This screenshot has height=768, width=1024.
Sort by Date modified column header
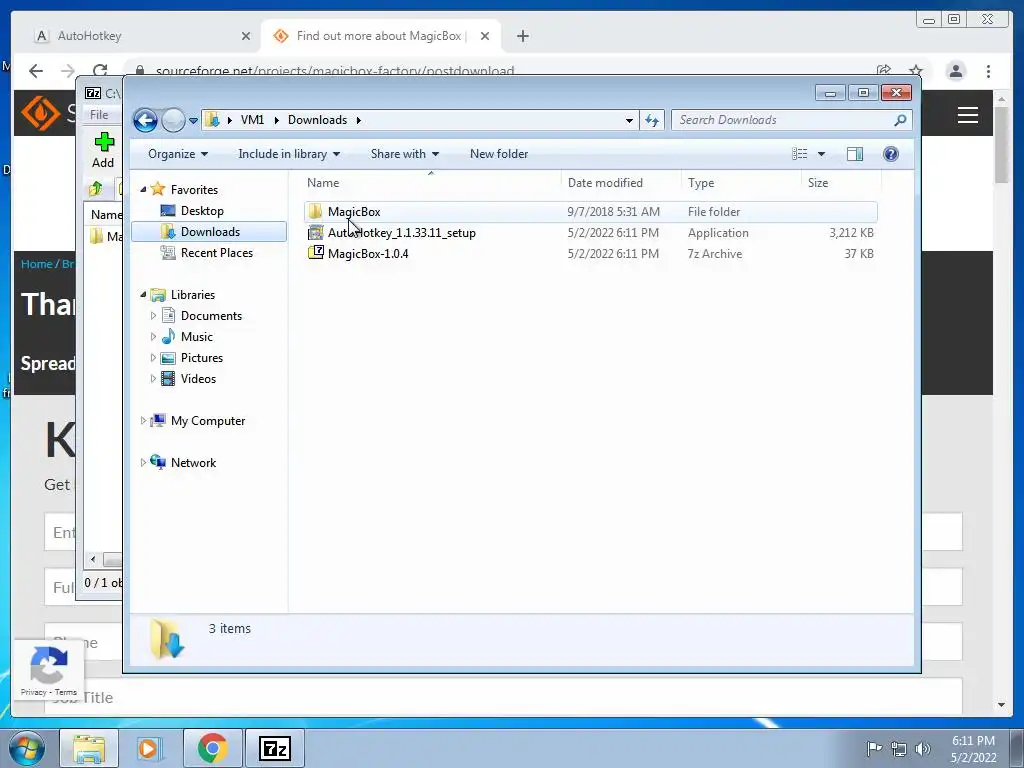pos(620,183)
